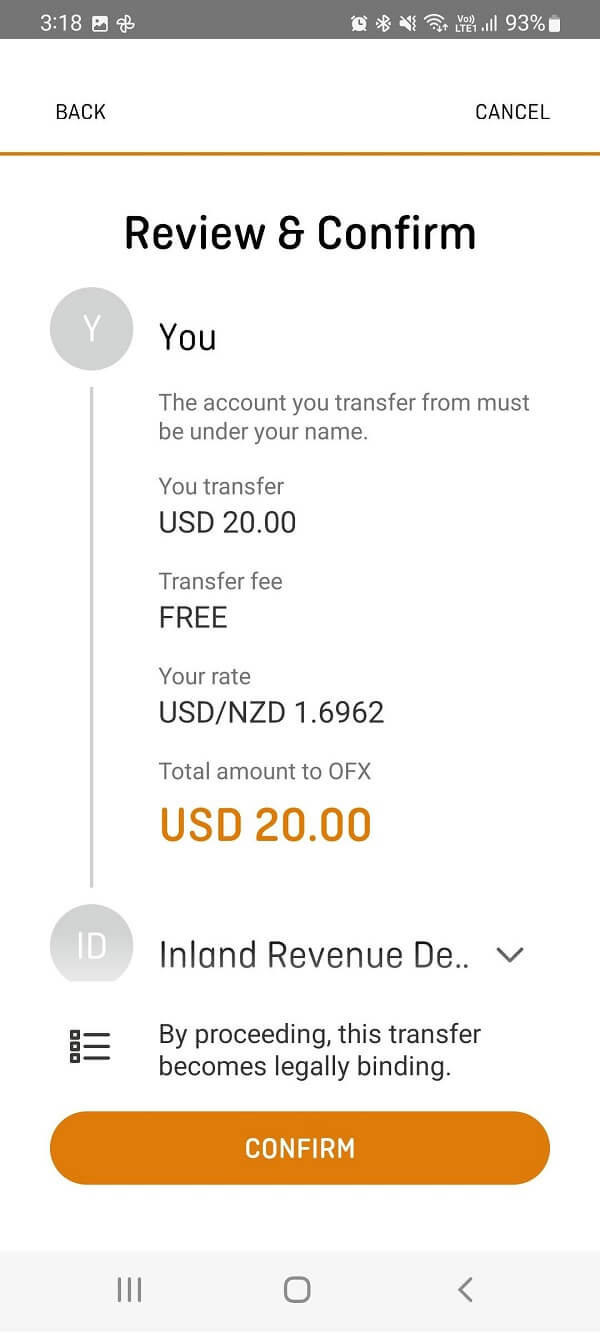Tap the mobile signal strength indicator
Screen dimensions: 600x1333
click(x=492, y=22)
